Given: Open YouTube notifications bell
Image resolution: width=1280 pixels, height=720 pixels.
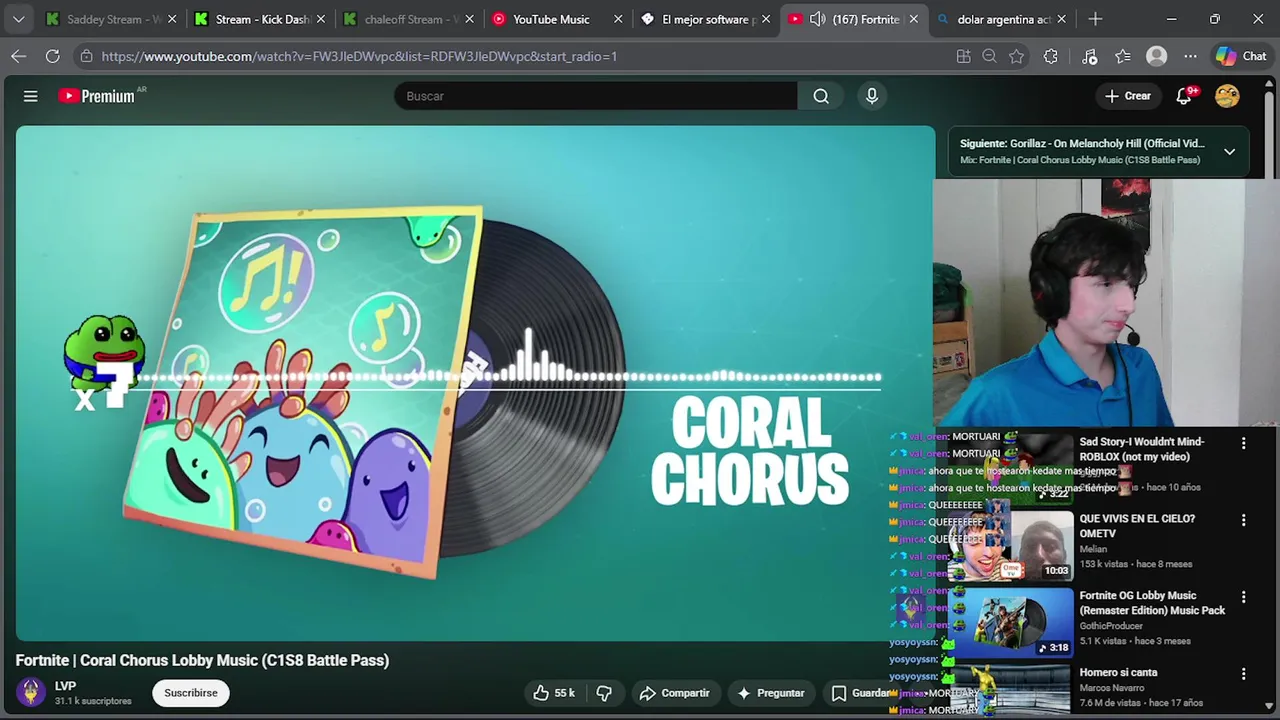Looking at the screenshot, I should click(x=1184, y=96).
